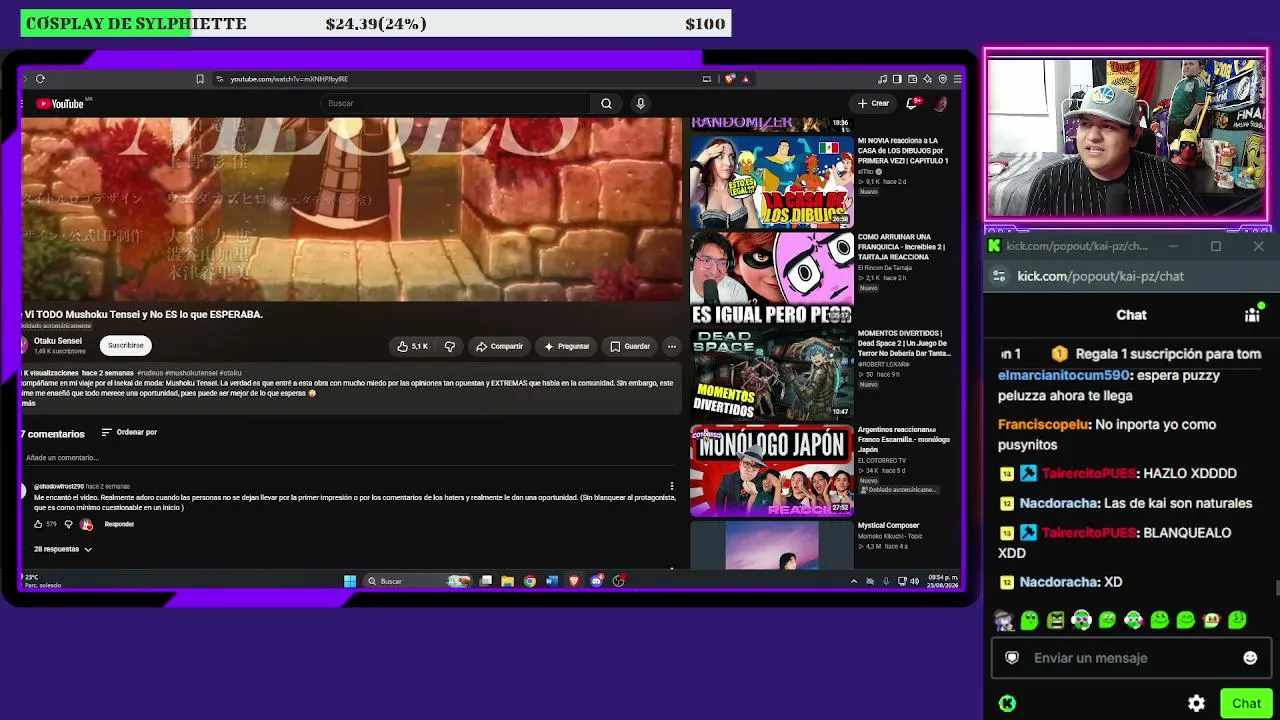Click the Añade un comentario field

click(x=350, y=458)
